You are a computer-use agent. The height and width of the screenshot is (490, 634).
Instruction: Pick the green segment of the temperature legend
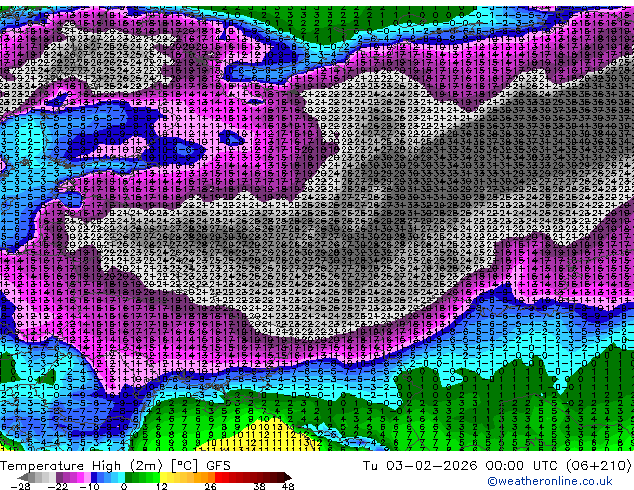point(143,477)
